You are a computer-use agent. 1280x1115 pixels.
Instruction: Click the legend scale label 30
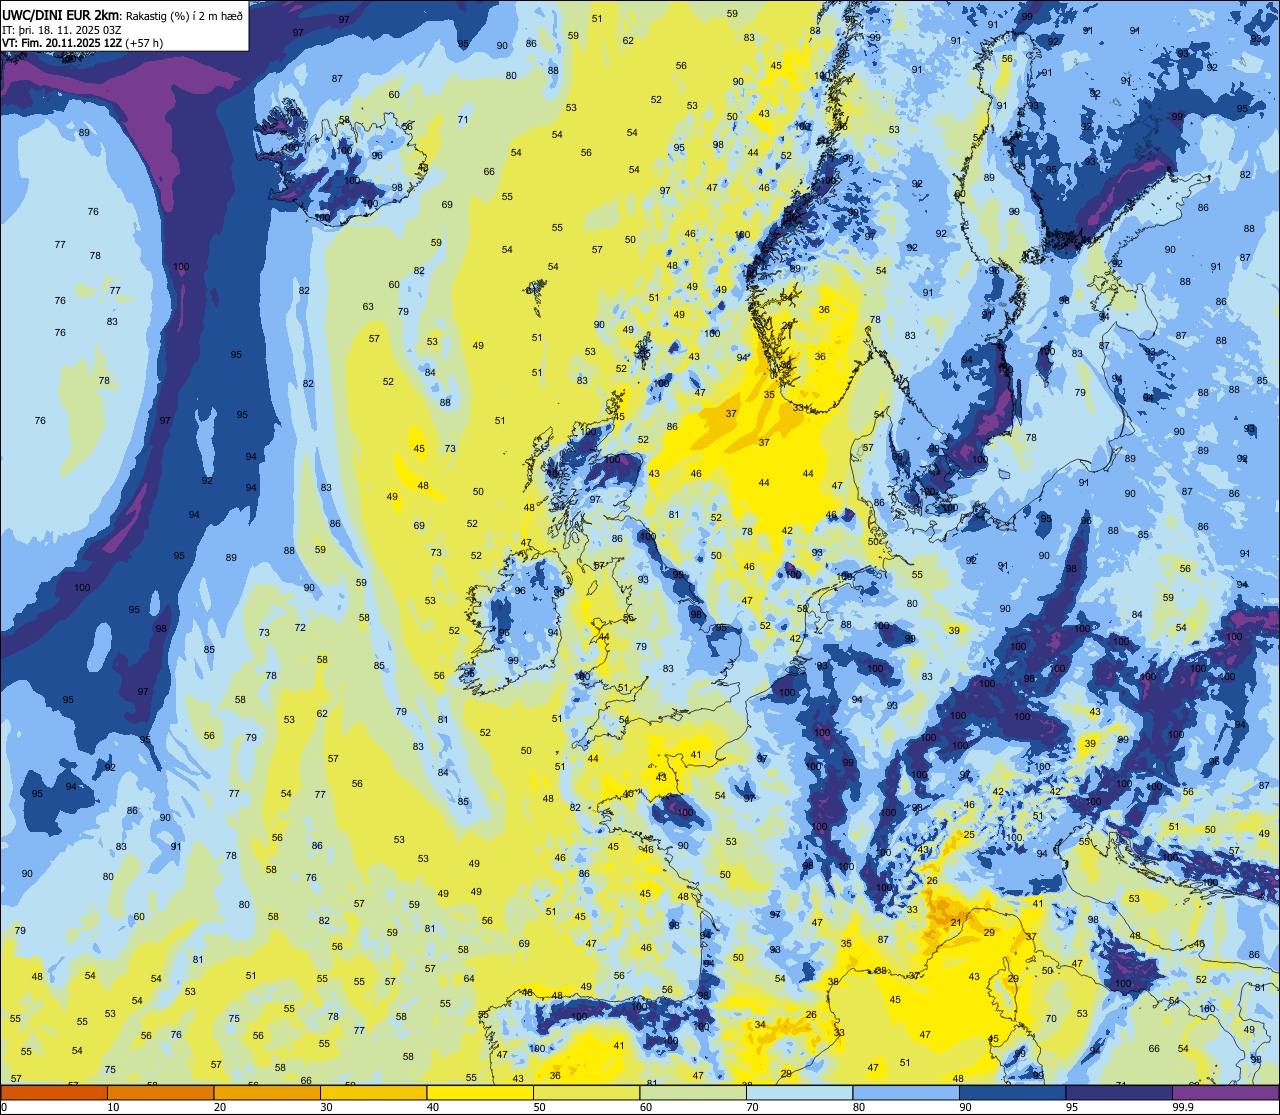pos(326,1107)
